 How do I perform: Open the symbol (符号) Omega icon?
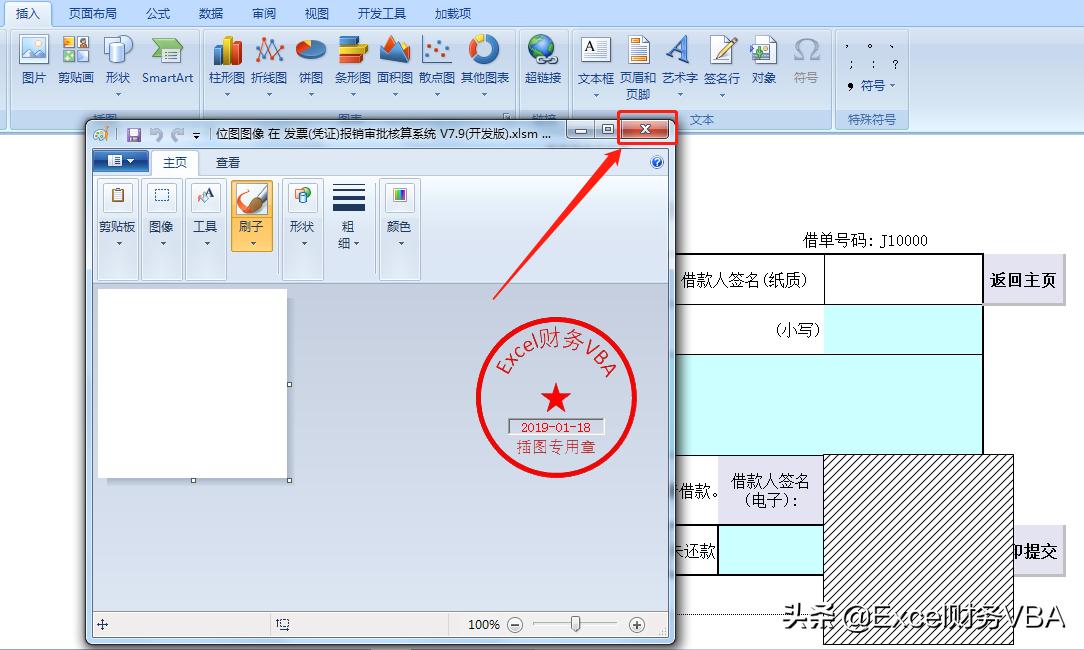806,59
